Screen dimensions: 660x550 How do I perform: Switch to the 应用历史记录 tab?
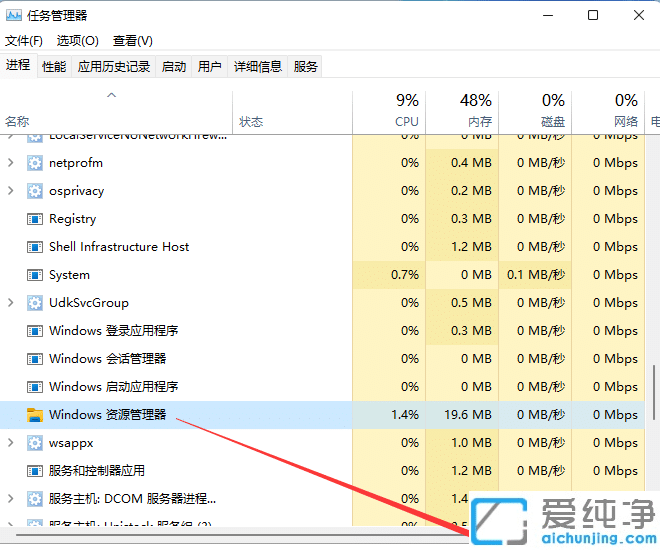point(114,66)
